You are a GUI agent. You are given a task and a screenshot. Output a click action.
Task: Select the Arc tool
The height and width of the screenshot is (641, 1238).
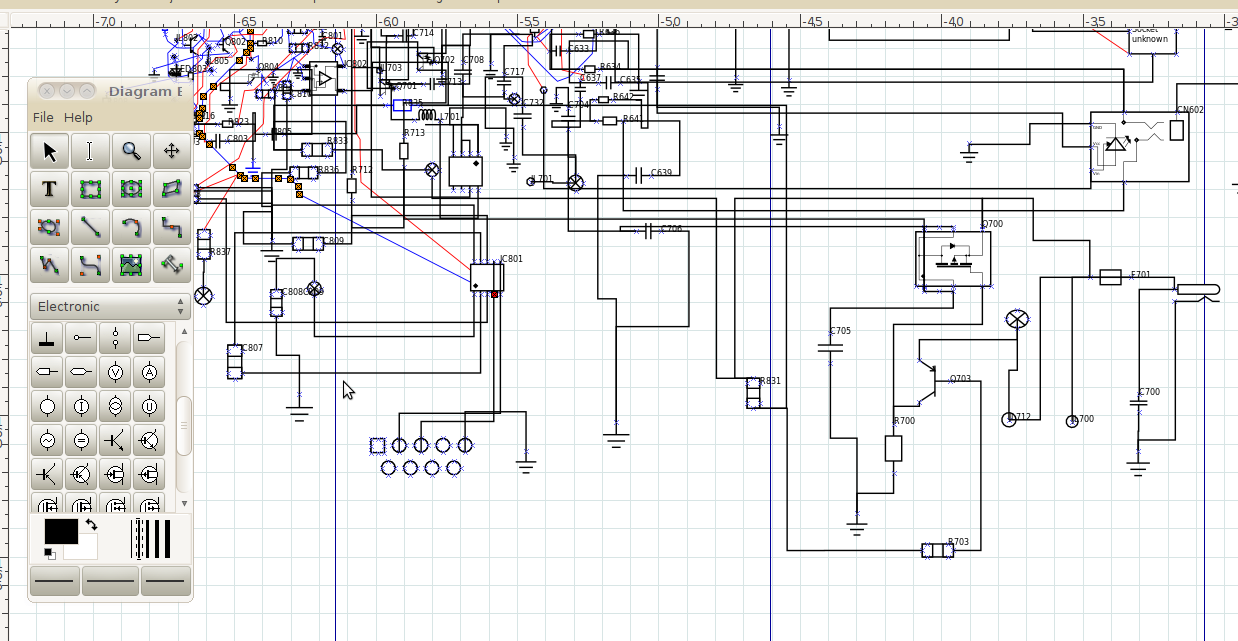(x=130, y=227)
